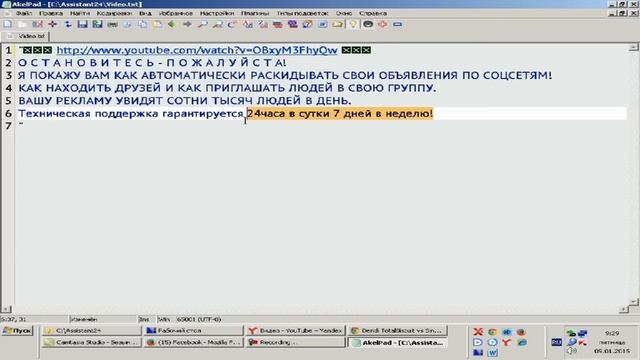
Task: Open the Найти menu
Action: click(x=80, y=13)
